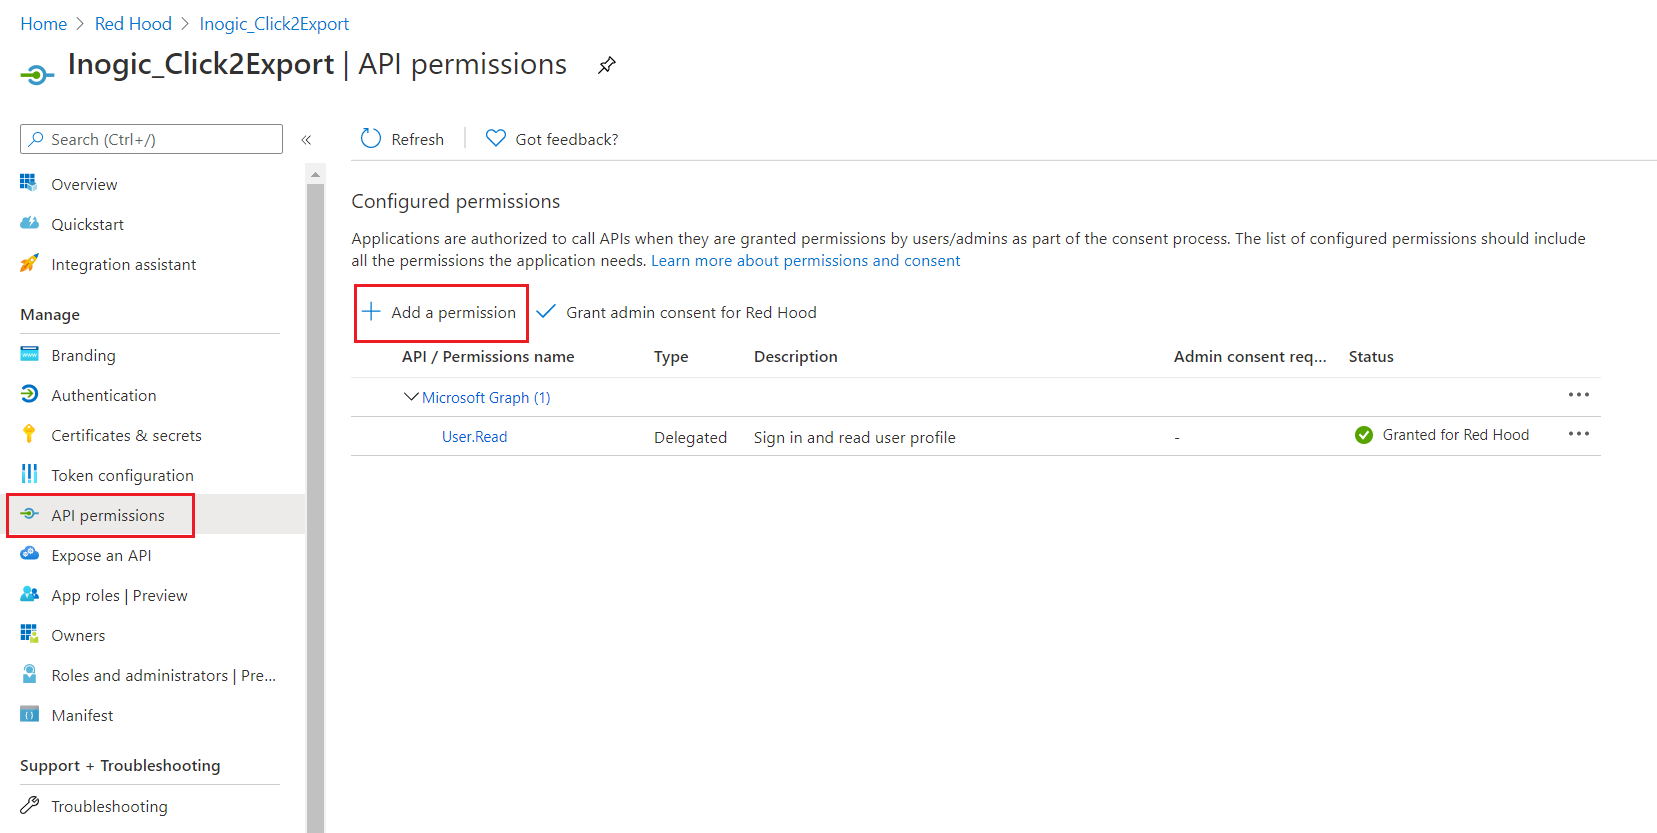Click the Search (Ctrl+/) input field
This screenshot has width=1657, height=833.
(x=151, y=139)
